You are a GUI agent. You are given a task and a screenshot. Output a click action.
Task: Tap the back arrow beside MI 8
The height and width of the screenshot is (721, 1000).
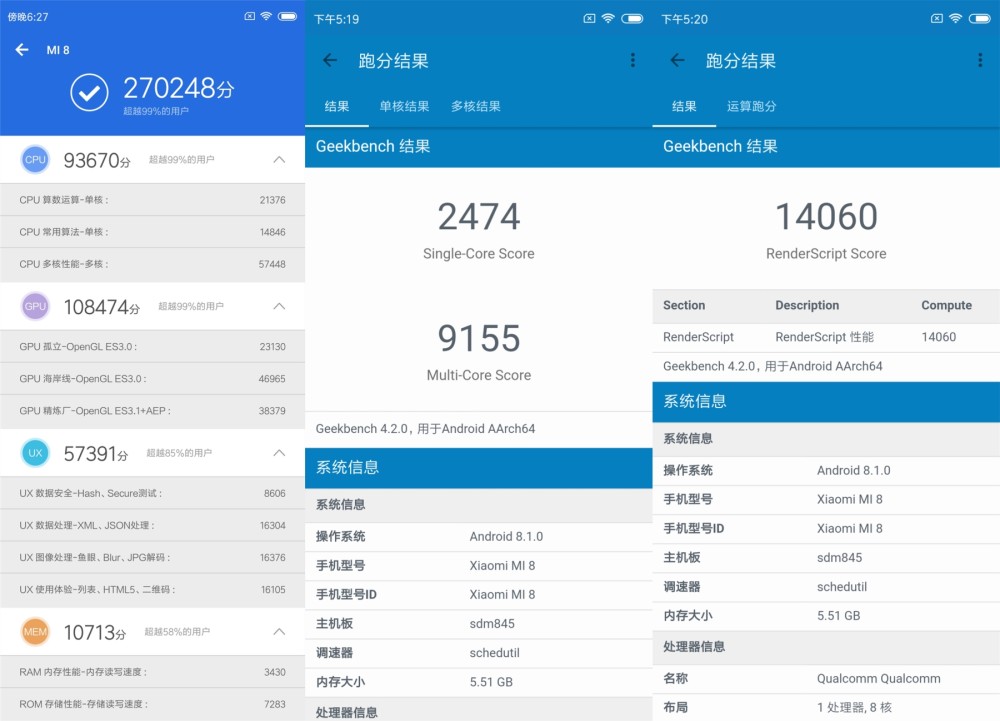coord(22,50)
